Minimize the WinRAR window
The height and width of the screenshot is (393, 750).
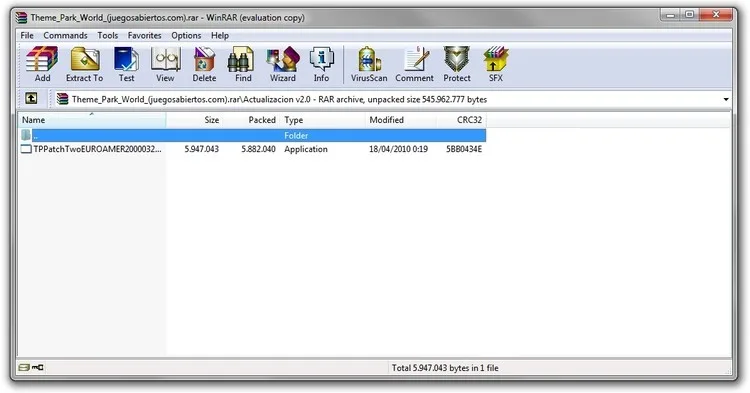671,15
